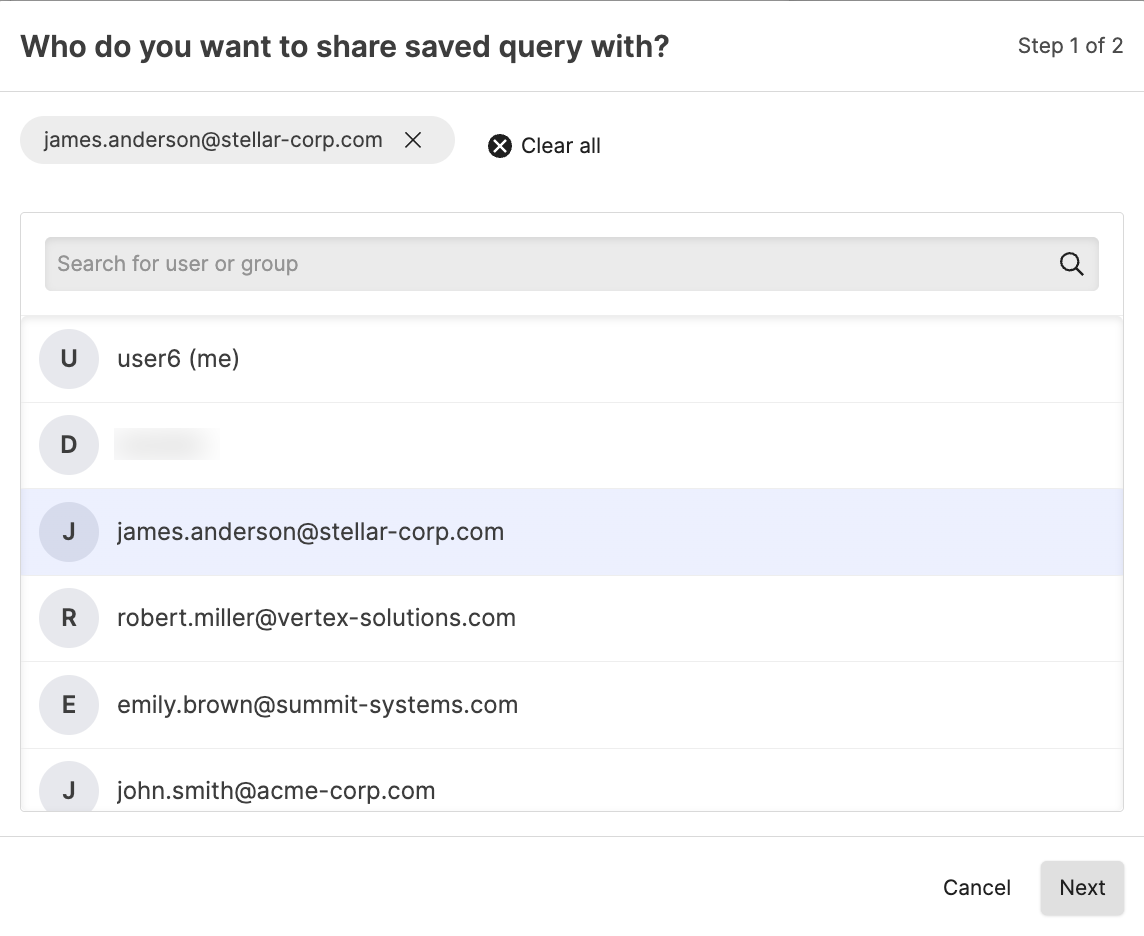Click the search magnifier icon
The height and width of the screenshot is (936, 1144).
(1071, 264)
